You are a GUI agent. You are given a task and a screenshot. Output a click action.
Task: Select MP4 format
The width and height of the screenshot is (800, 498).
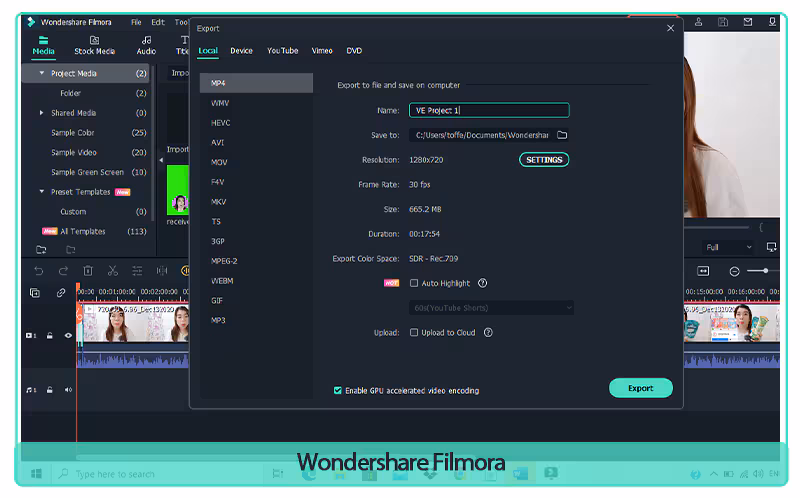click(256, 83)
